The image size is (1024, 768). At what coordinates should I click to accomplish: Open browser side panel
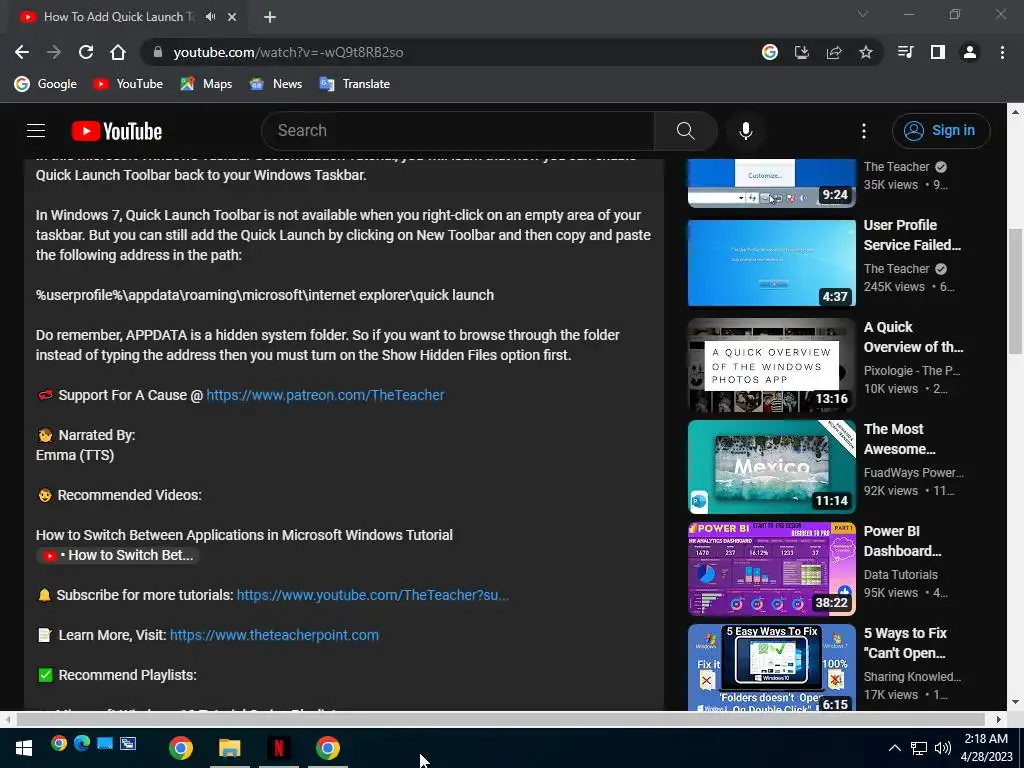pyautogui.click(x=938, y=52)
